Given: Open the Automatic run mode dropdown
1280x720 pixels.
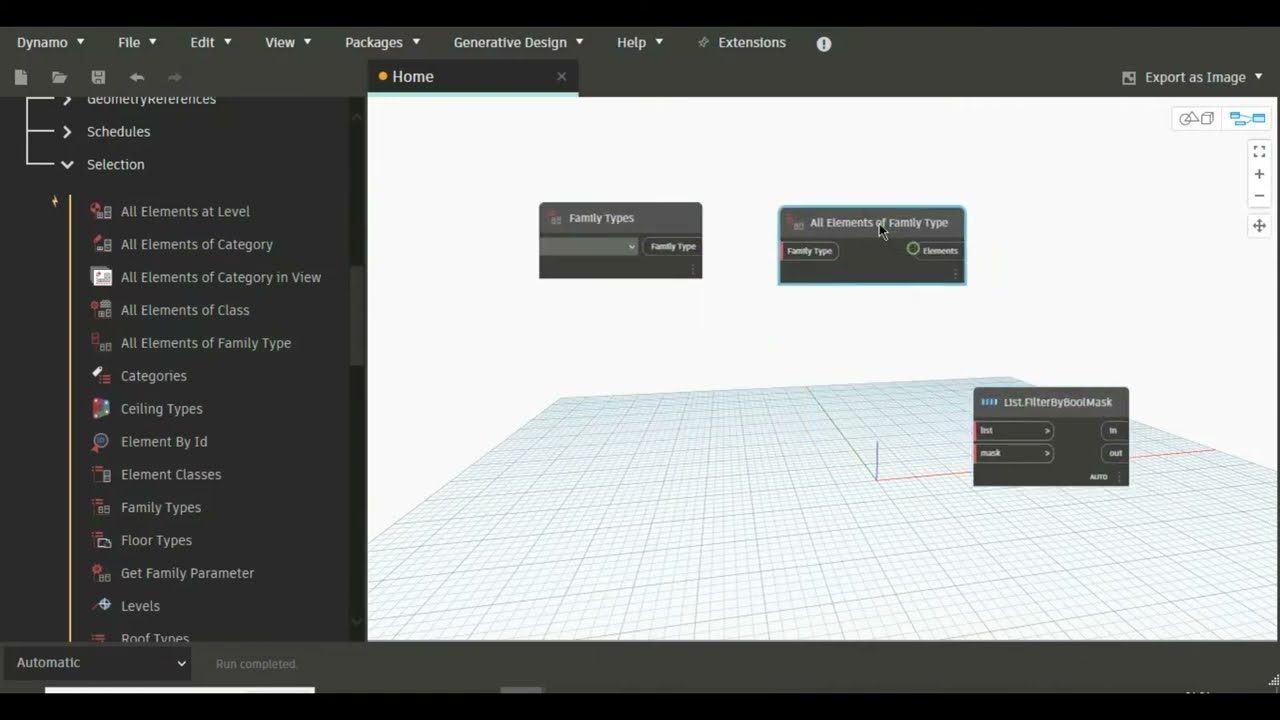Looking at the screenshot, I should (x=97, y=663).
